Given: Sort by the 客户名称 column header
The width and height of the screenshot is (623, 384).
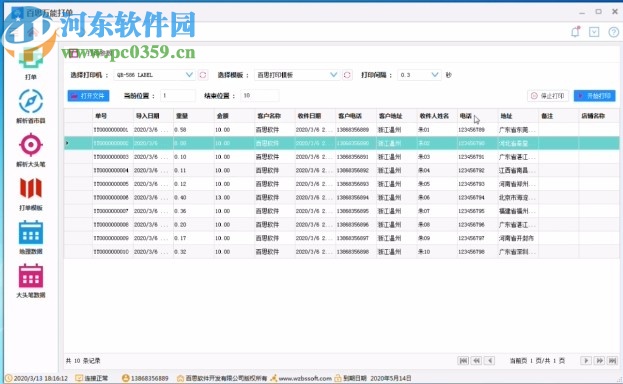Looking at the screenshot, I should click(x=275, y=116).
